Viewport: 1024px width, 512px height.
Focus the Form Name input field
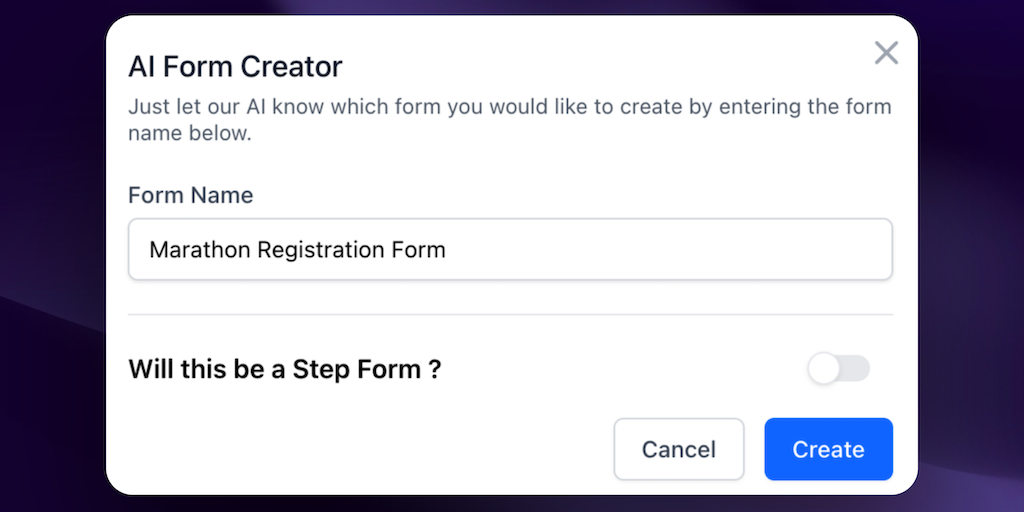[510, 249]
